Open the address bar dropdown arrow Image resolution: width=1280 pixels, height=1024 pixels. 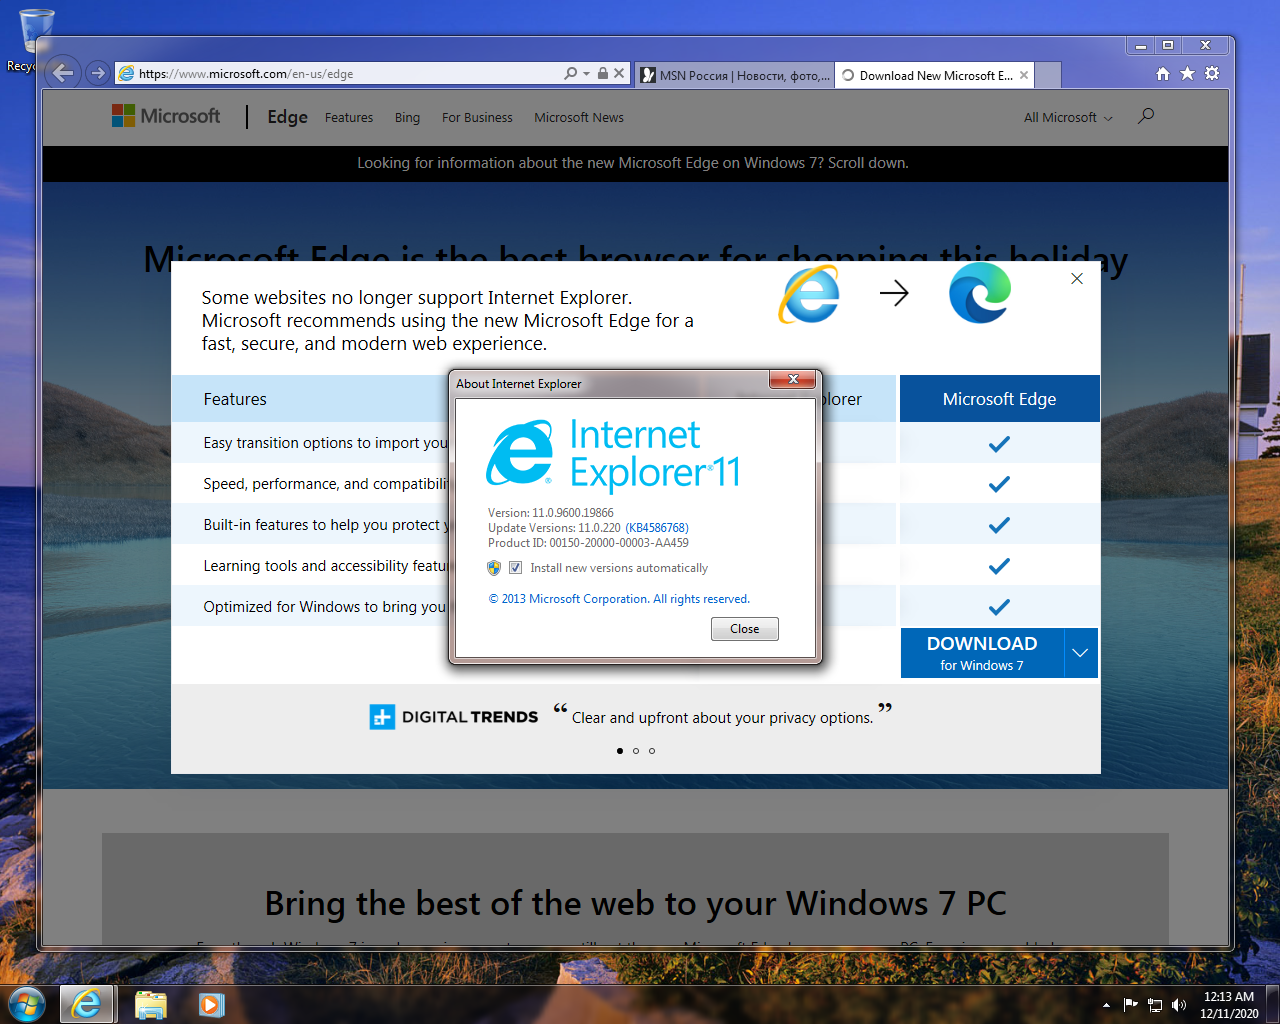(x=586, y=73)
